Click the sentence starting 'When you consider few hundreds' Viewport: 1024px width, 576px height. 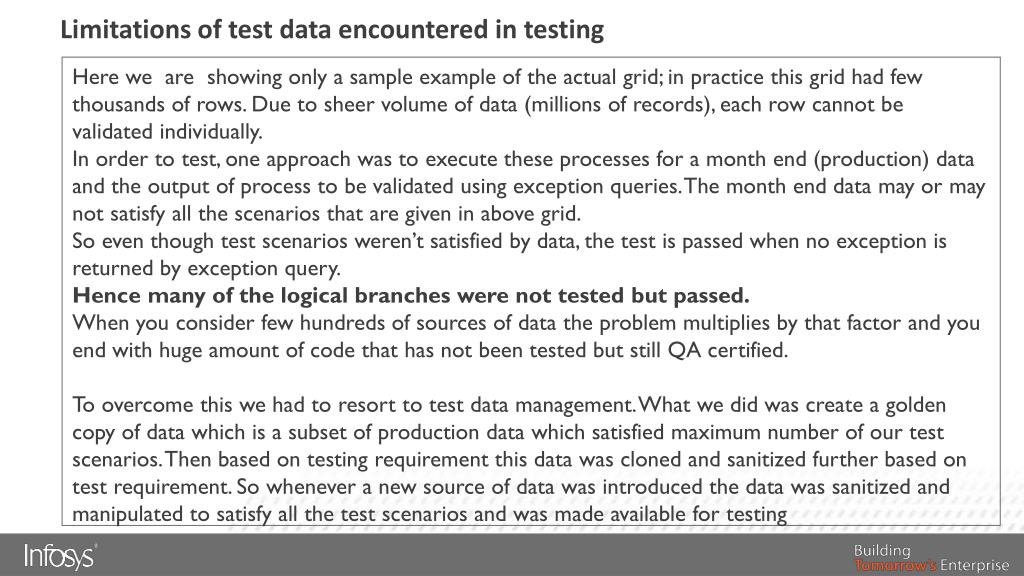[526, 336]
